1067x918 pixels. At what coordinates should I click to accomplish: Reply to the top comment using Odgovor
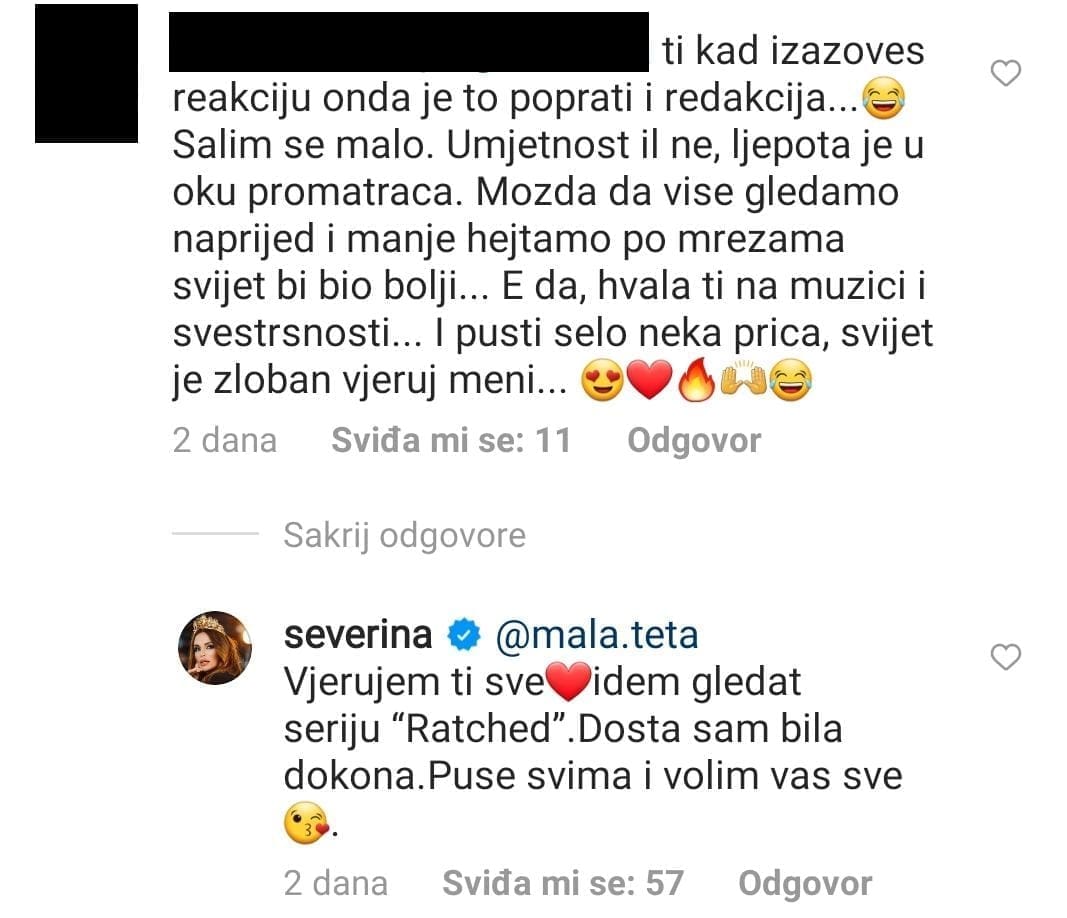coord(694,440)
